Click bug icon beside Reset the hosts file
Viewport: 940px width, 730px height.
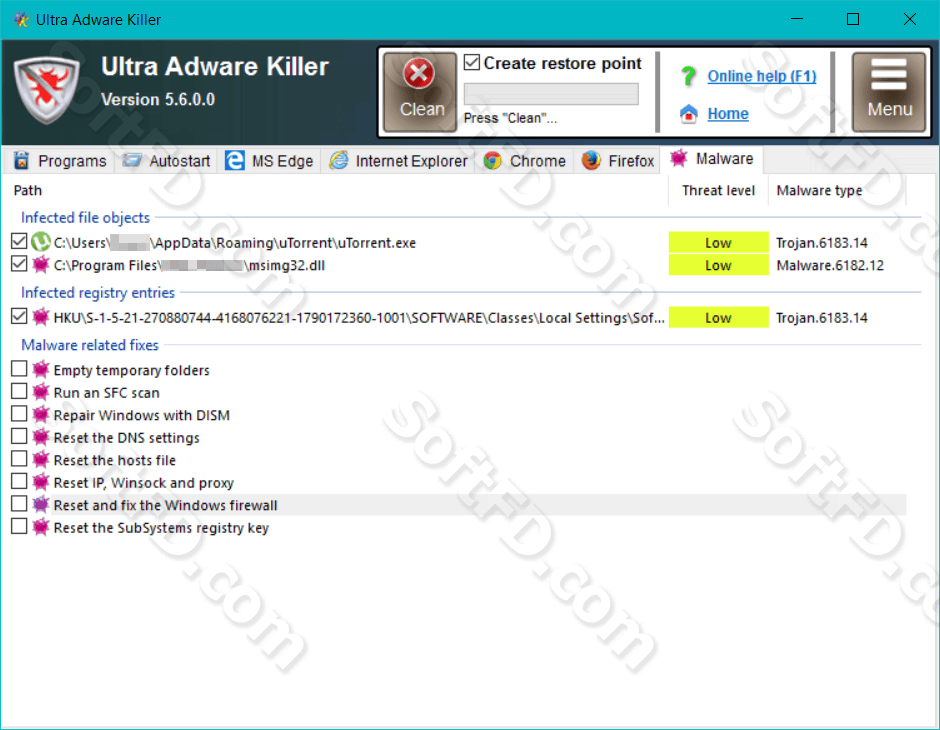[x=41, y=459]
